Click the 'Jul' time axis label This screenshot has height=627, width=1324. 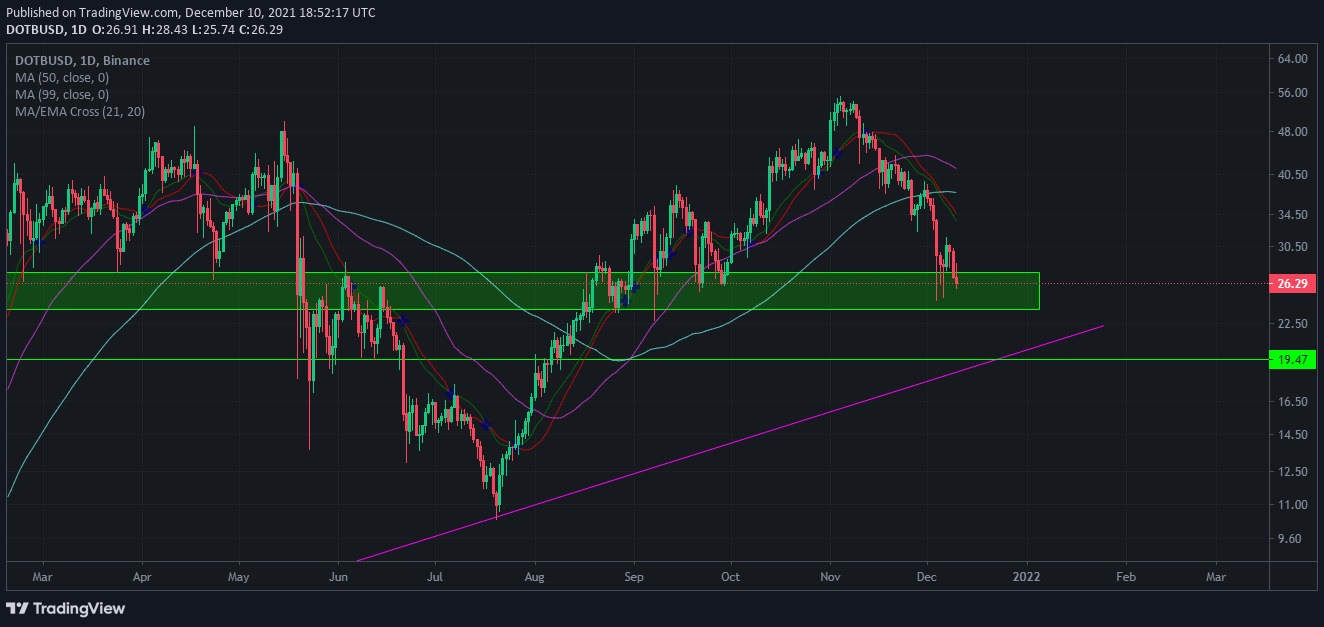pyautogui.click(x=435, y=577)
